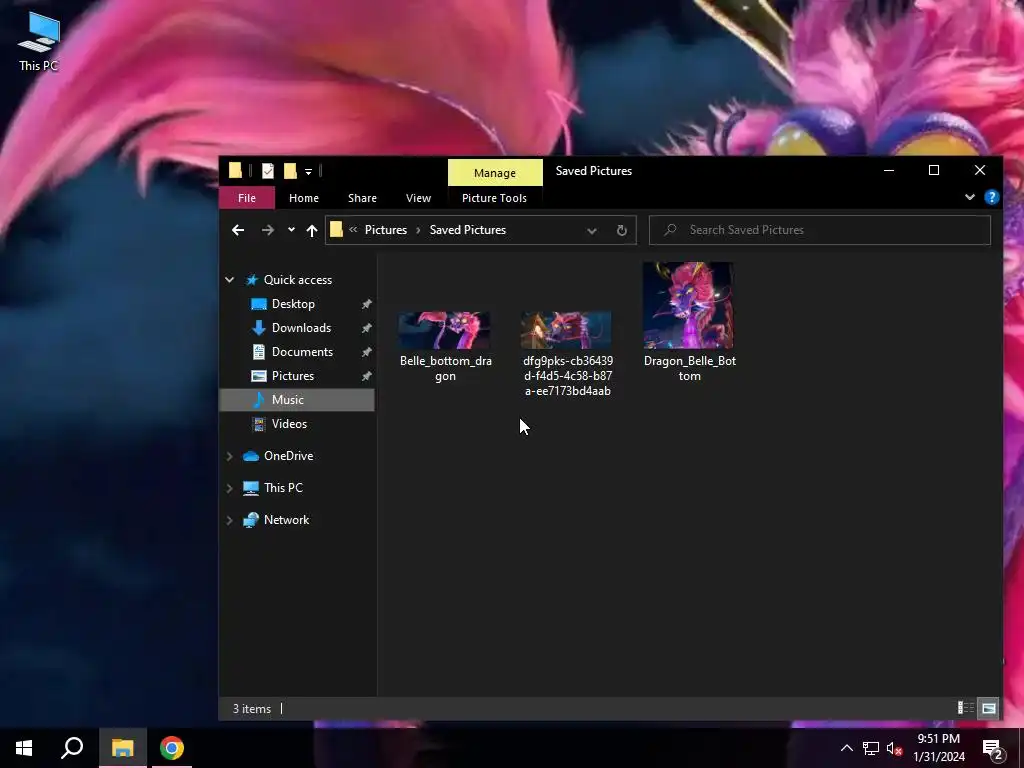Open the Action Center notifications
1024x768 pixels.
point(993,749)
